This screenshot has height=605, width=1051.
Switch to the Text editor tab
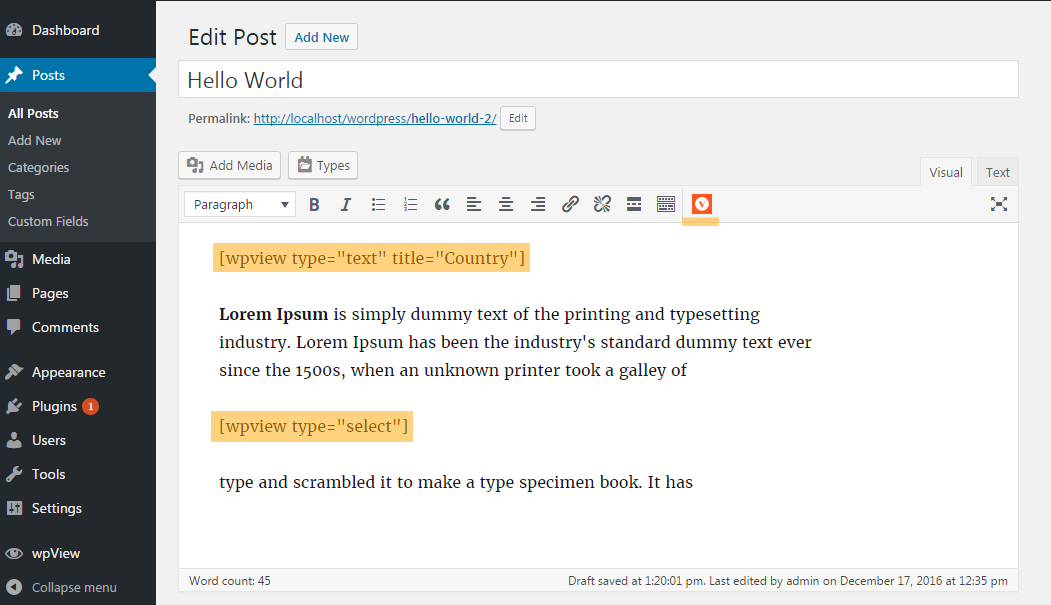tap(997, 172)
